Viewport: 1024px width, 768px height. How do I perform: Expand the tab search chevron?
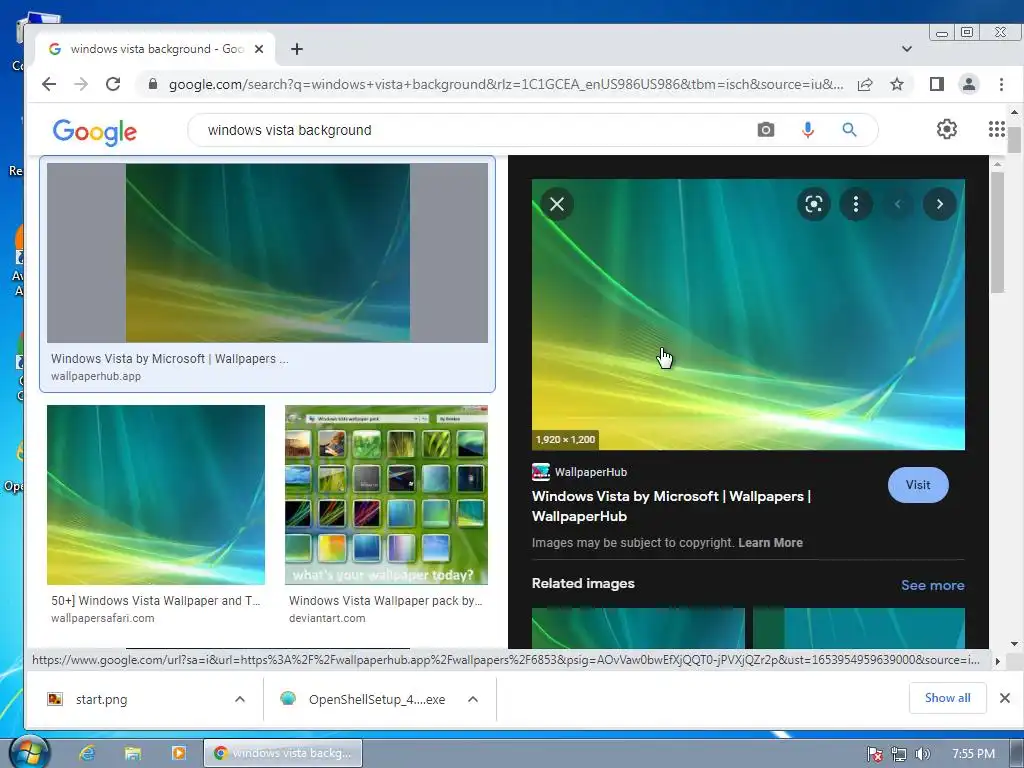(x=906, y=49)
